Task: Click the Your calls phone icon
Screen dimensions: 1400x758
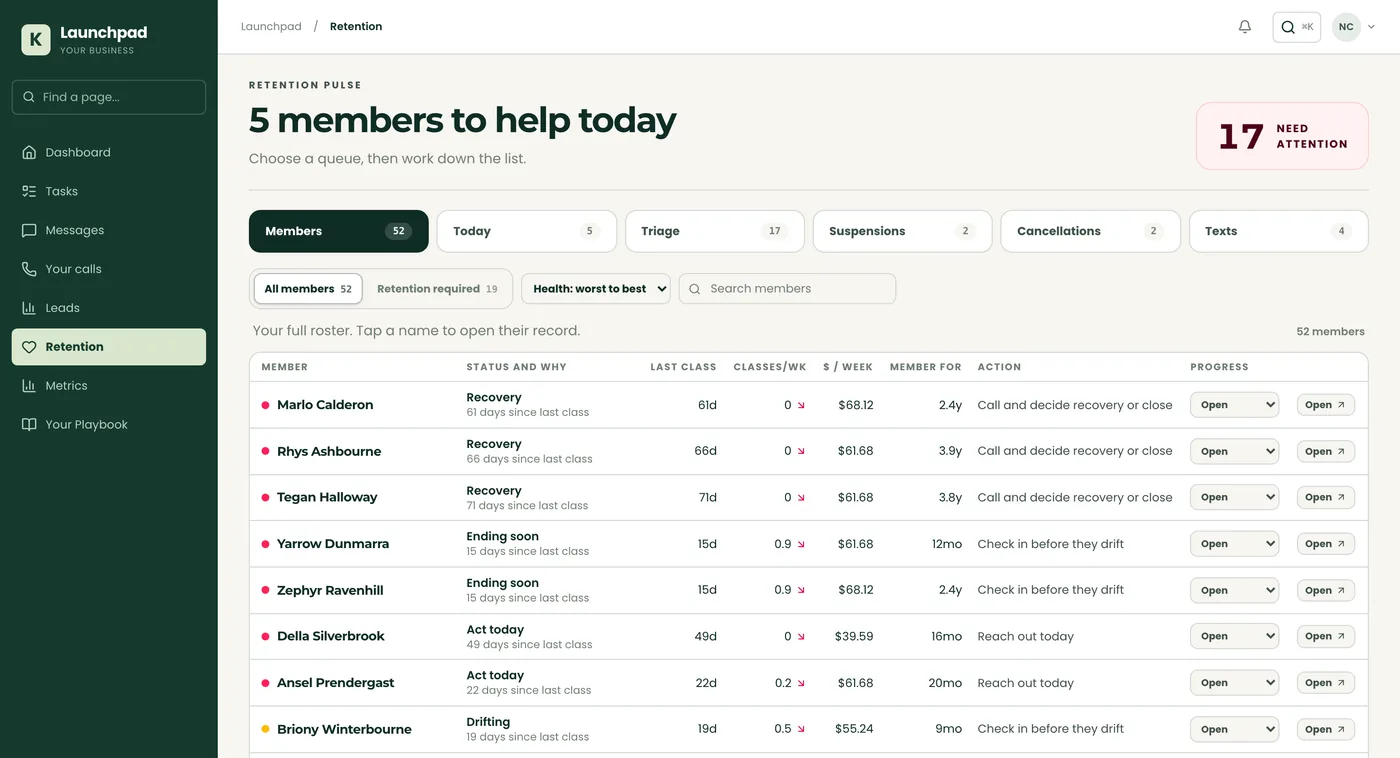Action: (x=29, y=269)
